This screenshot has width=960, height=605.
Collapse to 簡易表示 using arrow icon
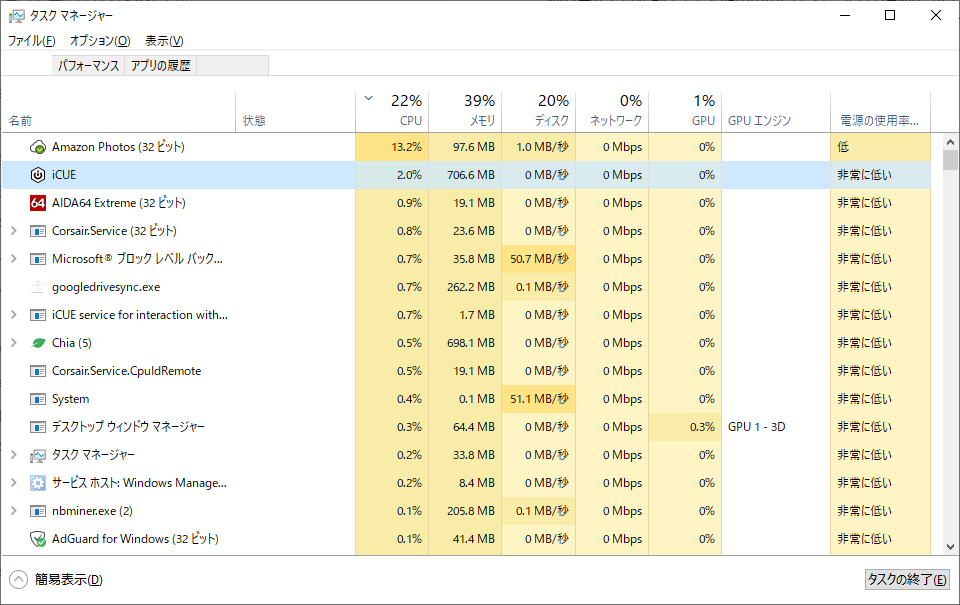[x=18, y=579]
